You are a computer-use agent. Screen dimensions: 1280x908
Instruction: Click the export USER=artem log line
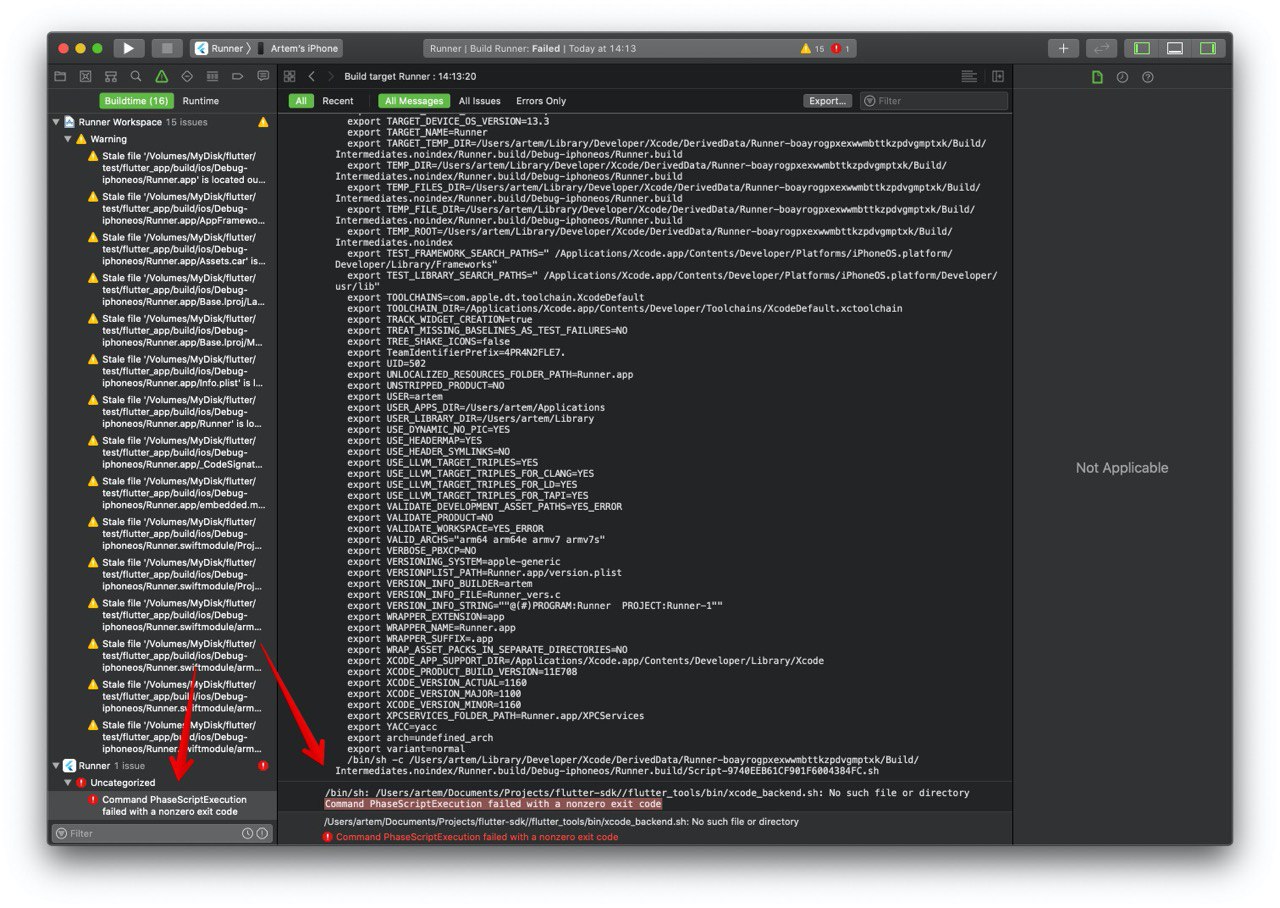tap(395, 397)
